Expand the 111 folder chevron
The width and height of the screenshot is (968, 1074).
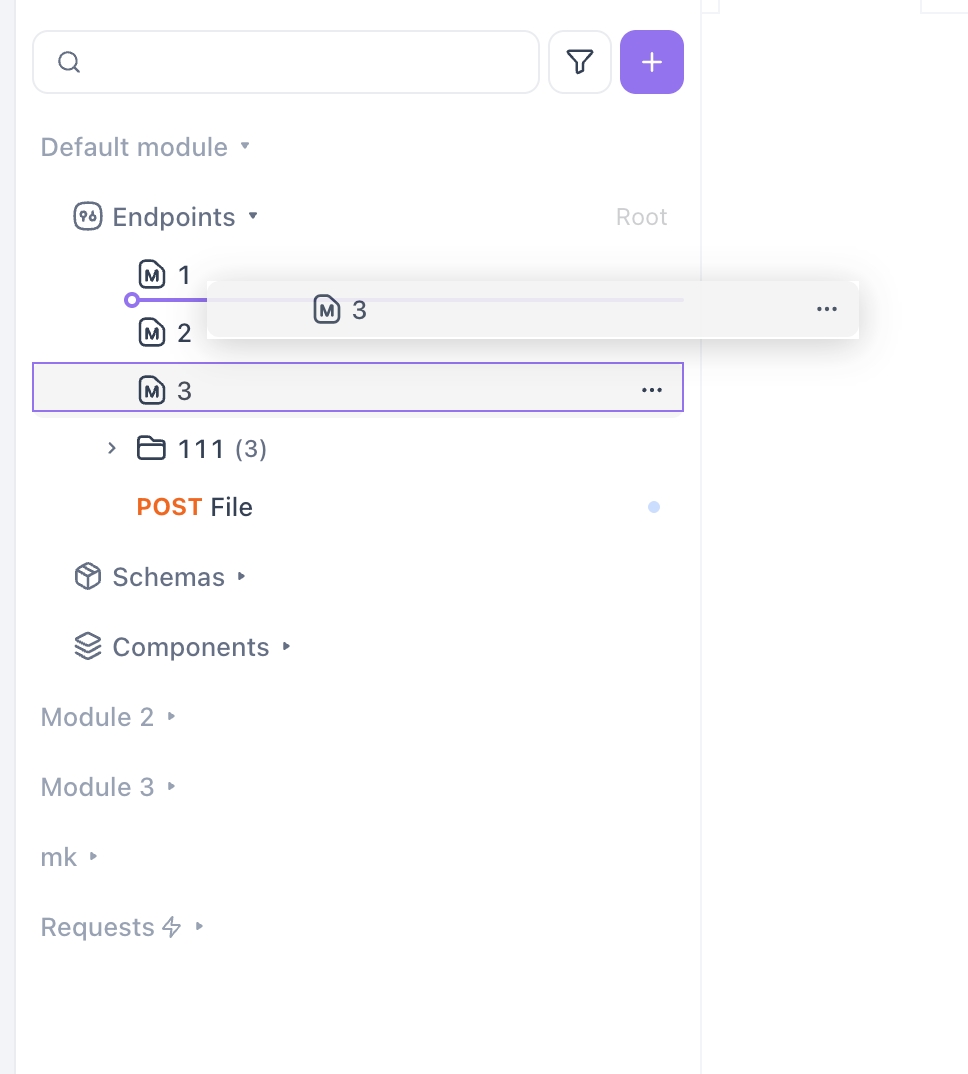pyautogui.click(x=112, y=448)
